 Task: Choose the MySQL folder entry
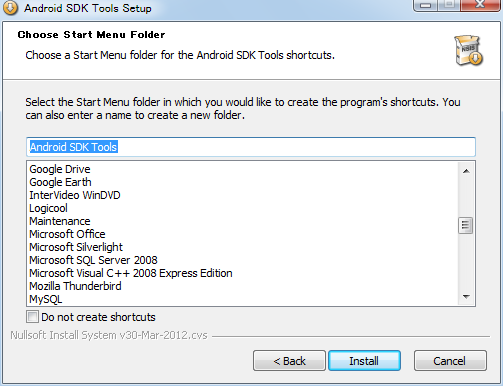46,299
